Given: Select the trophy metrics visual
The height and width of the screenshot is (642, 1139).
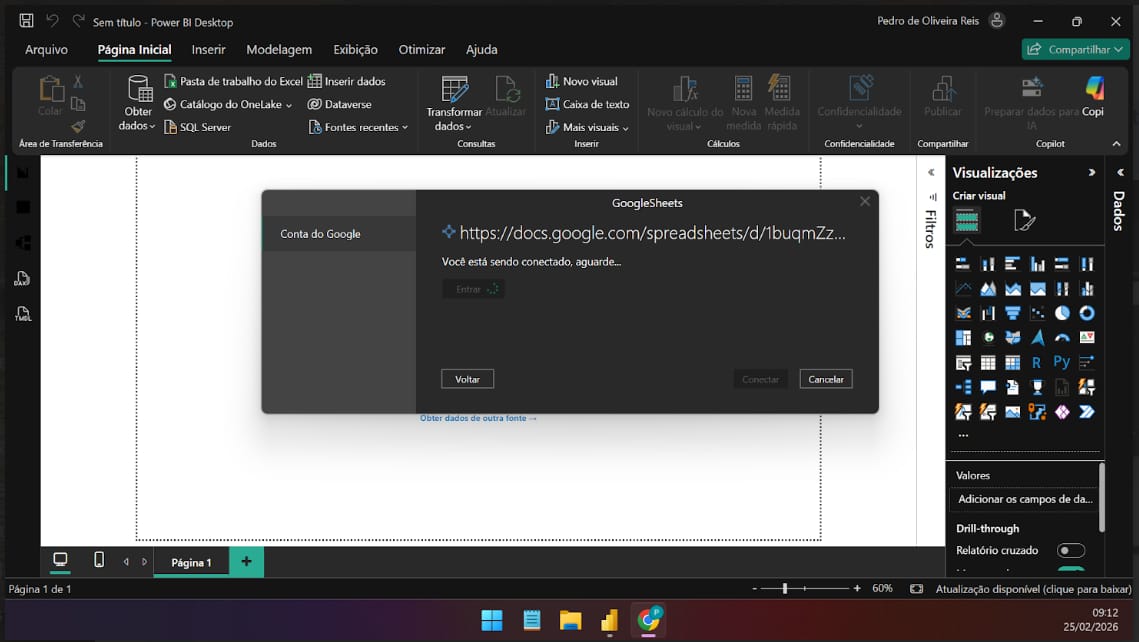Looking at the screenshot, I should click(1037, 387).
